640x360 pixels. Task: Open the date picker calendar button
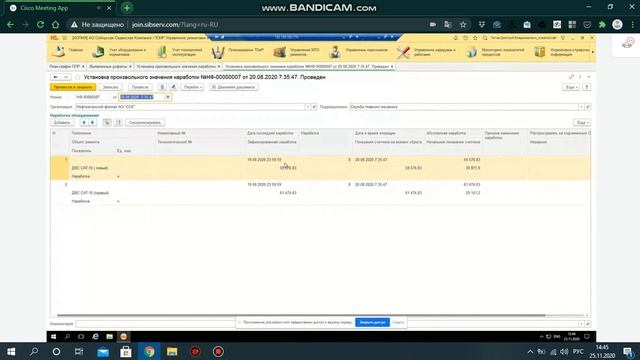(168, 97)
